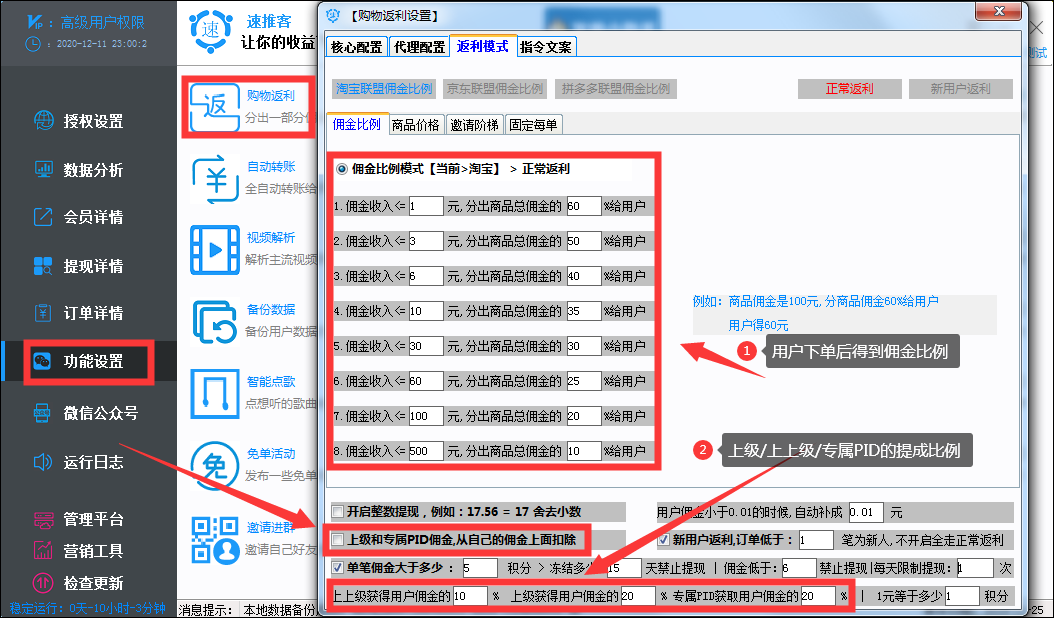
Task: Click the 新用户返利 button
Action: [x=961, y=89]
